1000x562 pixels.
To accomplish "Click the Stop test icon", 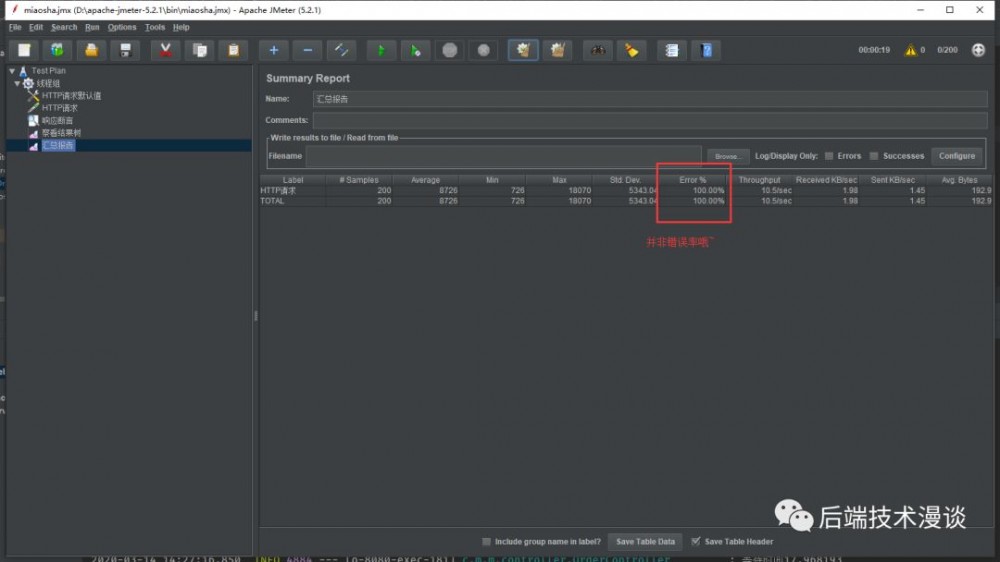I will coord(450,50).
